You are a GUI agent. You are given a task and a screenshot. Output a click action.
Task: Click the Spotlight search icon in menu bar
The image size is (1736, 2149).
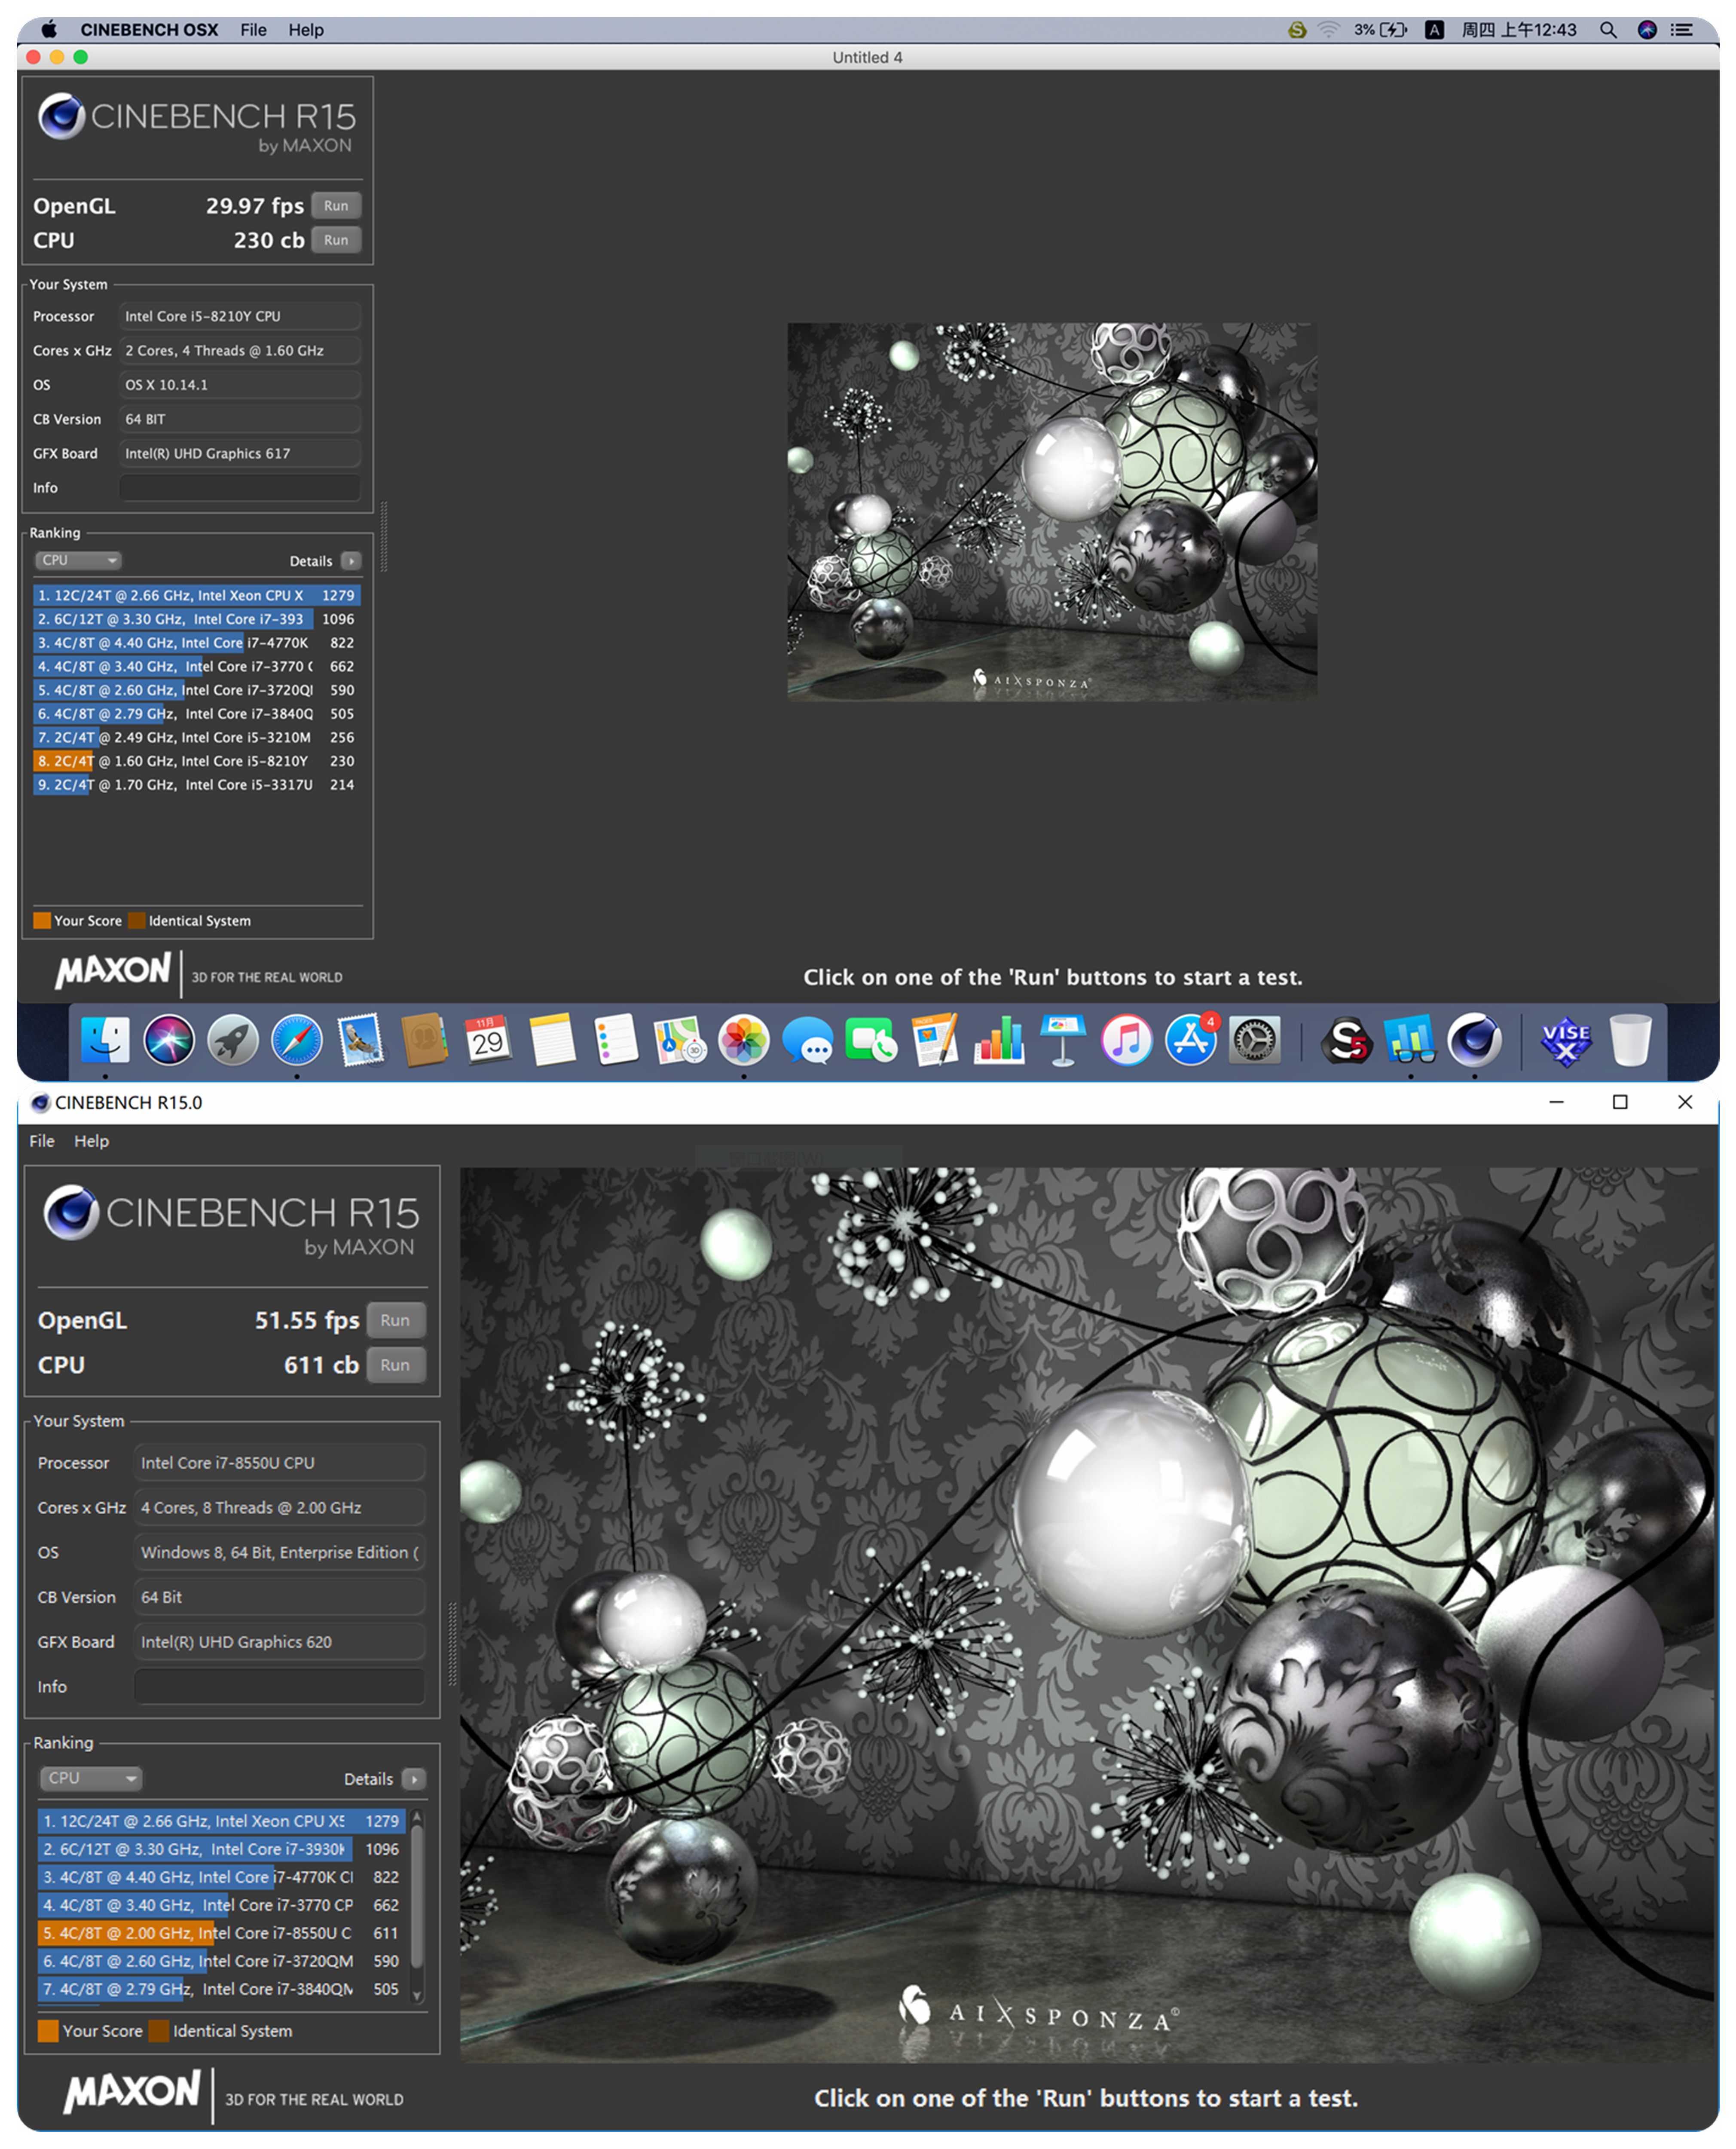(1608, 30)
